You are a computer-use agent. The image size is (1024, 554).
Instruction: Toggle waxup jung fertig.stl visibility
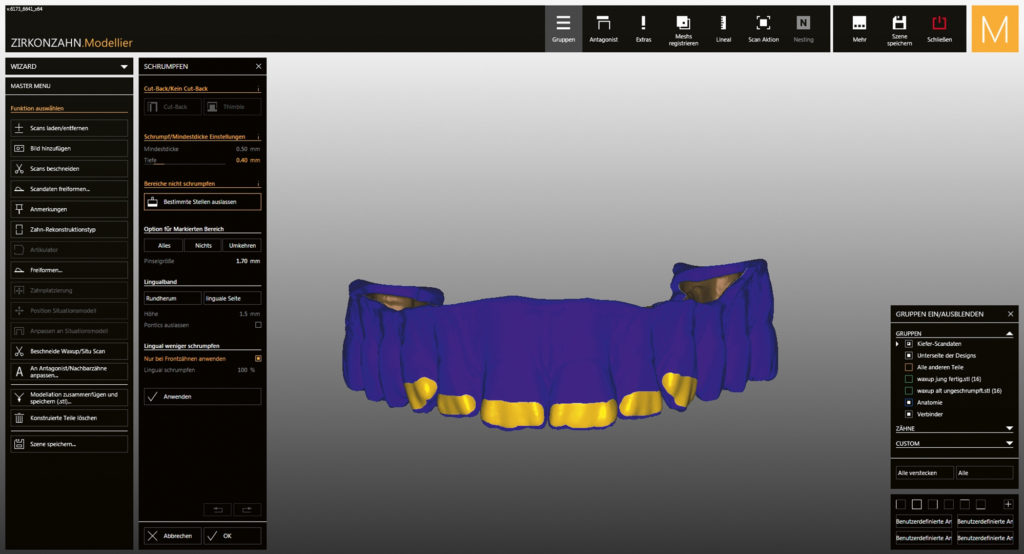(908, 379)
